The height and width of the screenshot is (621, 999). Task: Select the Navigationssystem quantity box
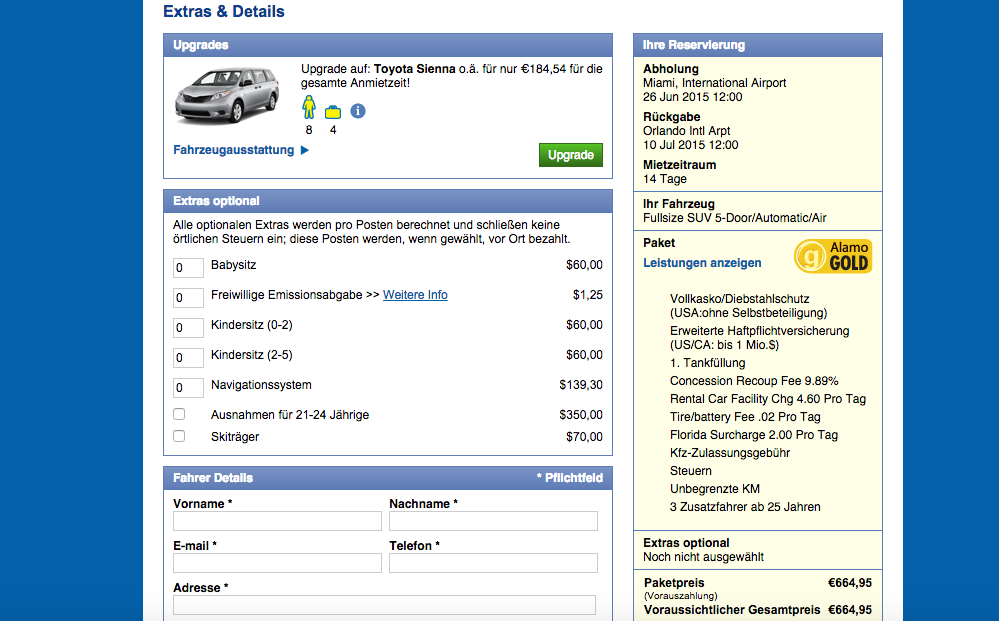click(188, 388)
